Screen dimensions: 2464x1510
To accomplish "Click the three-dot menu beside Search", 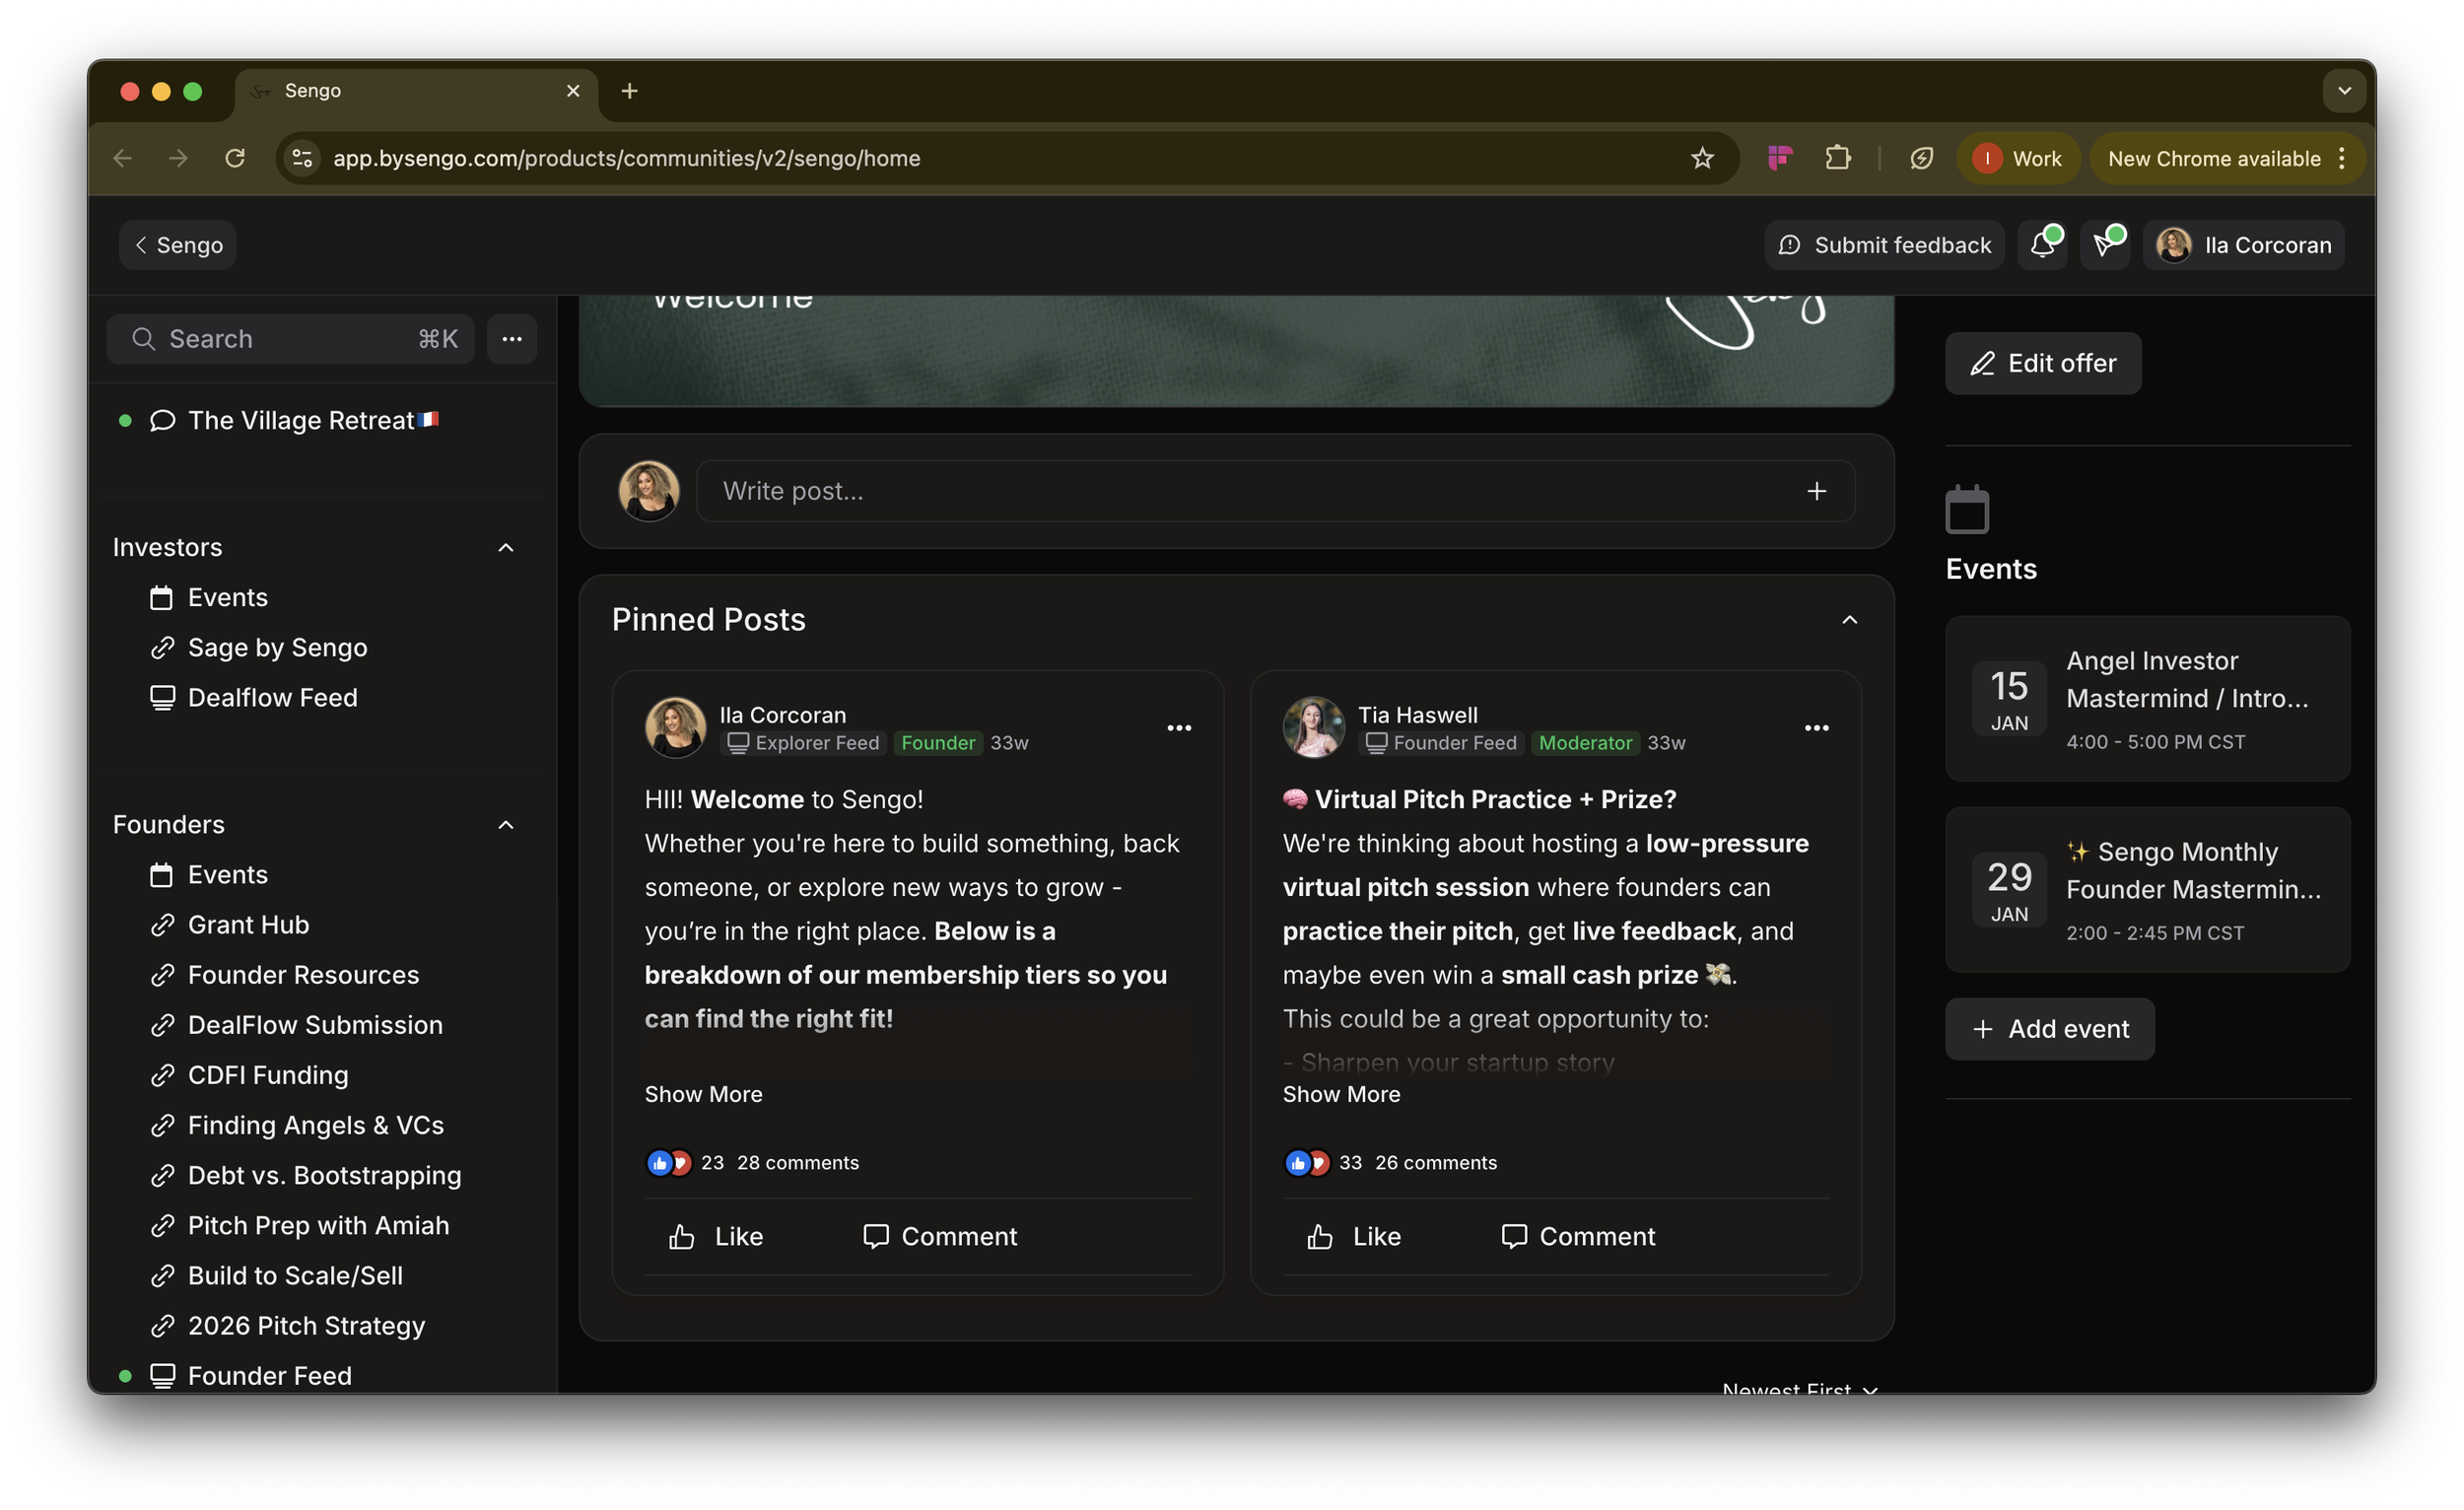I will point(512,339).
